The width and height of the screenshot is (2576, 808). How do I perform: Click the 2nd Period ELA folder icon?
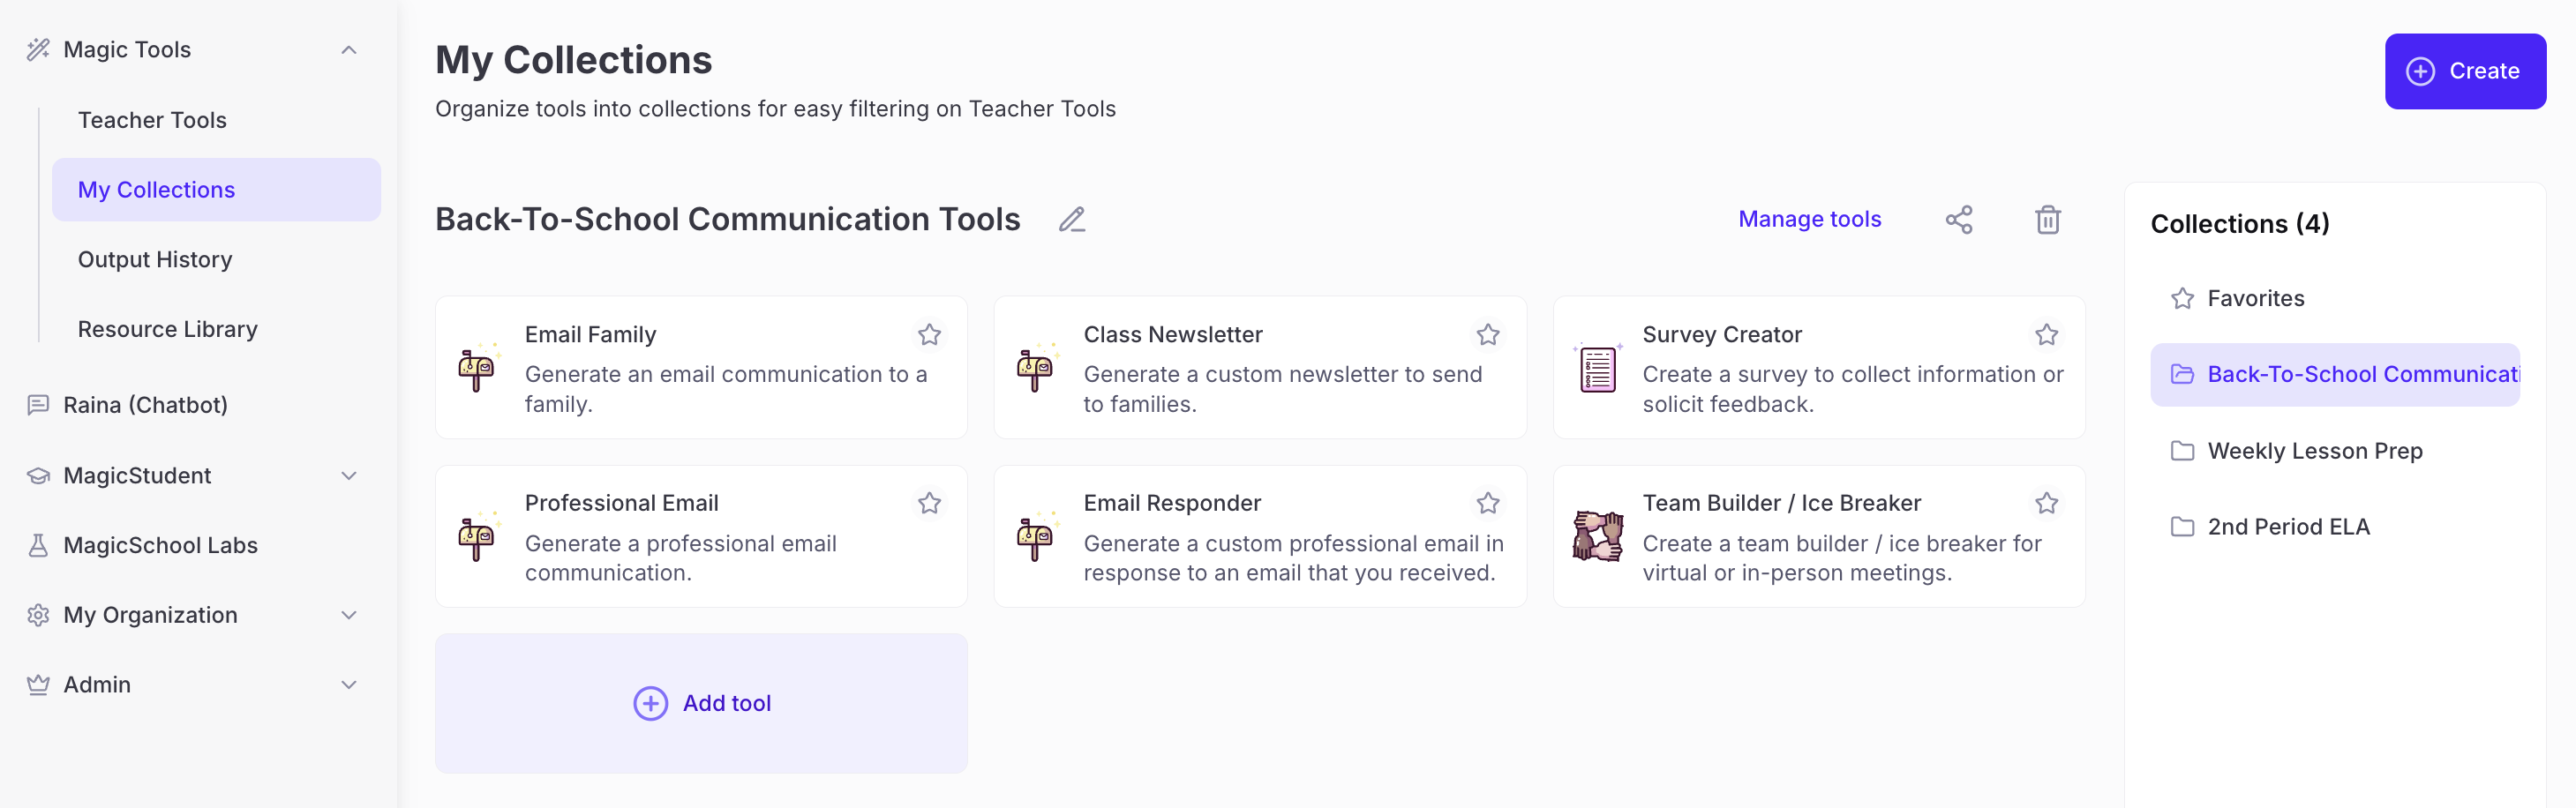click(2182, 527)
